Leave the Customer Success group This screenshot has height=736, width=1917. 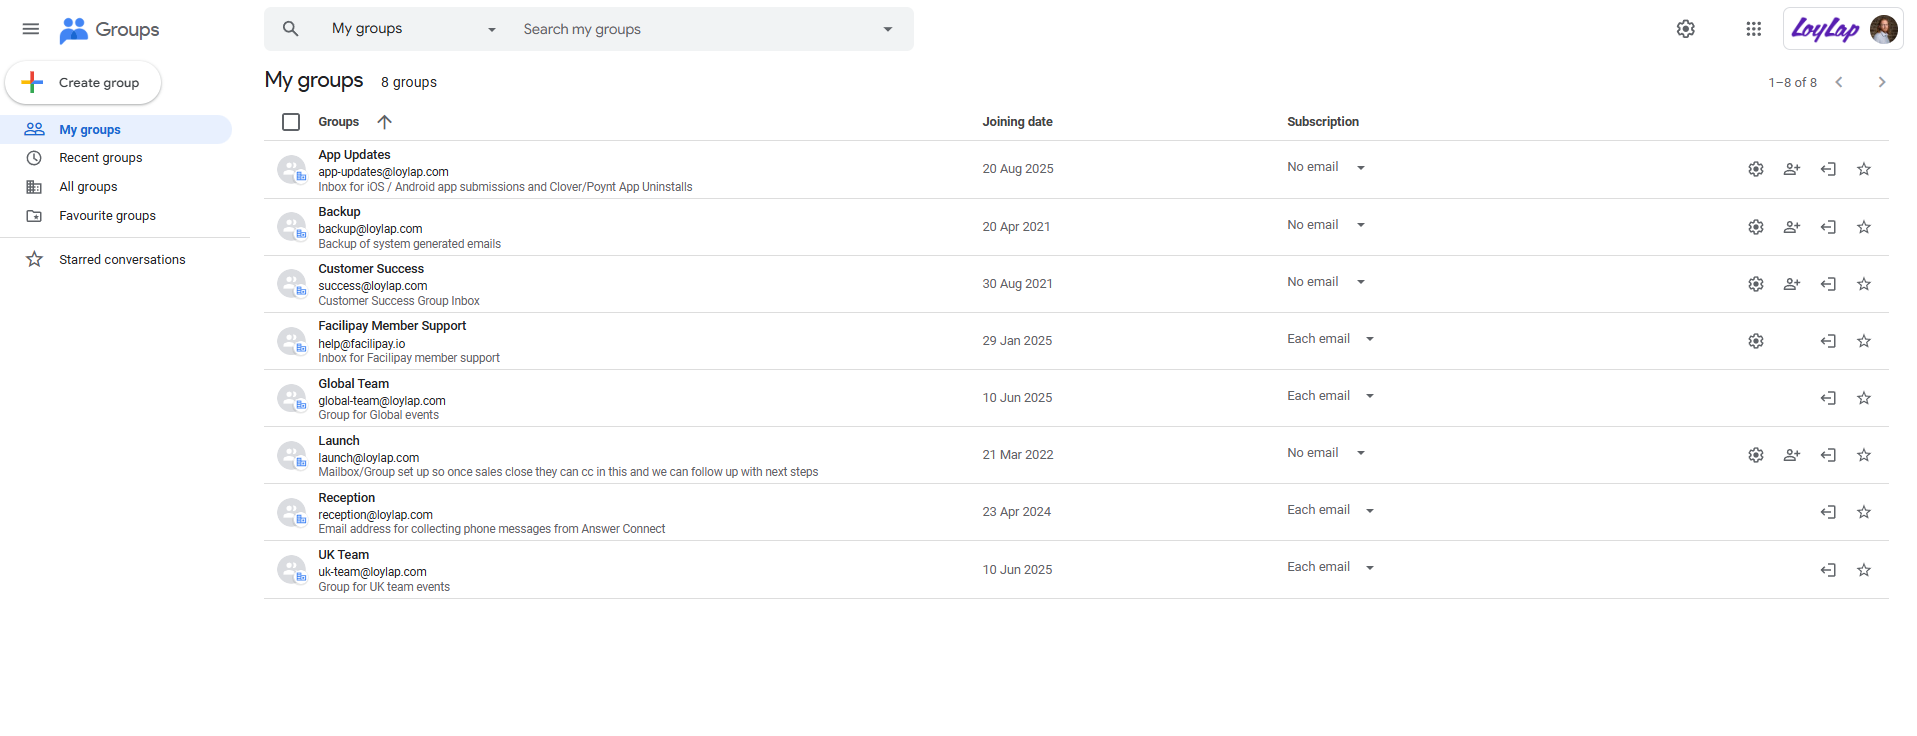tap(1827, 284)
